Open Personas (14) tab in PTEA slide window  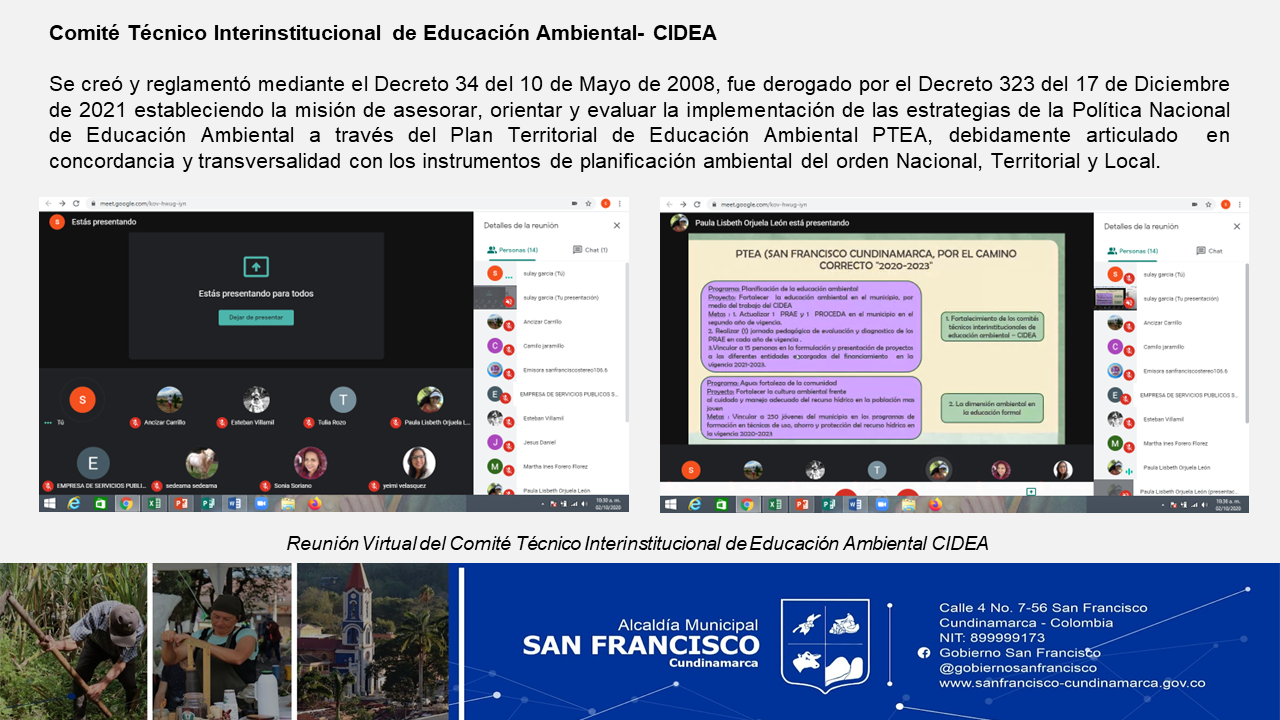(1133, 251)
